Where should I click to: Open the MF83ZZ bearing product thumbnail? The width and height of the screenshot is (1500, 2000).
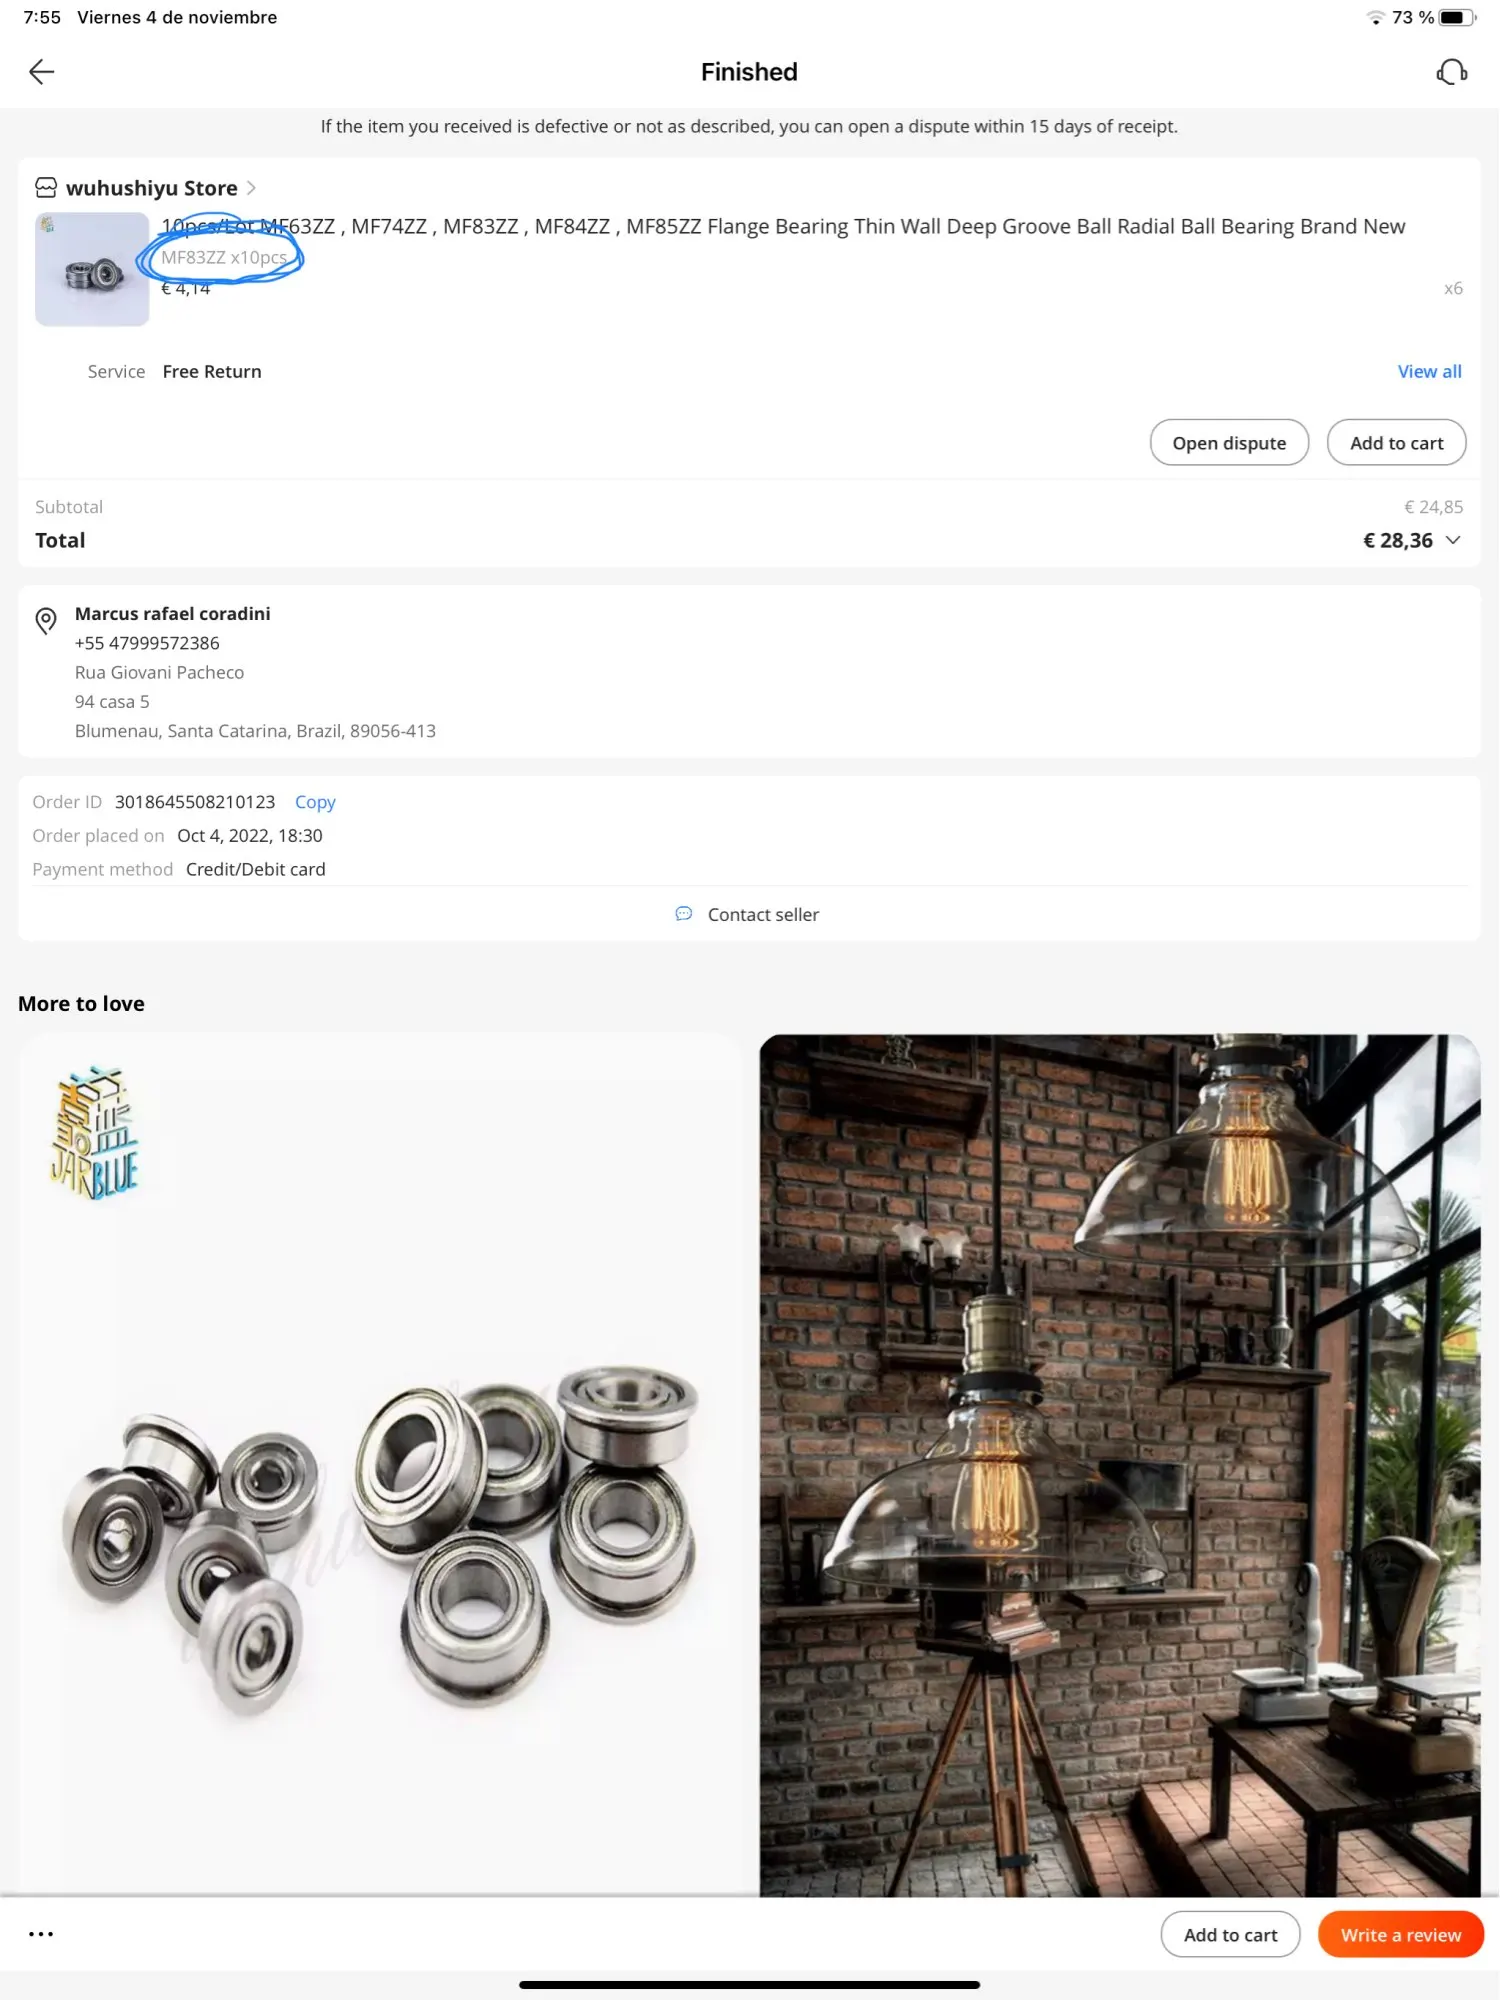click(92, 269)
